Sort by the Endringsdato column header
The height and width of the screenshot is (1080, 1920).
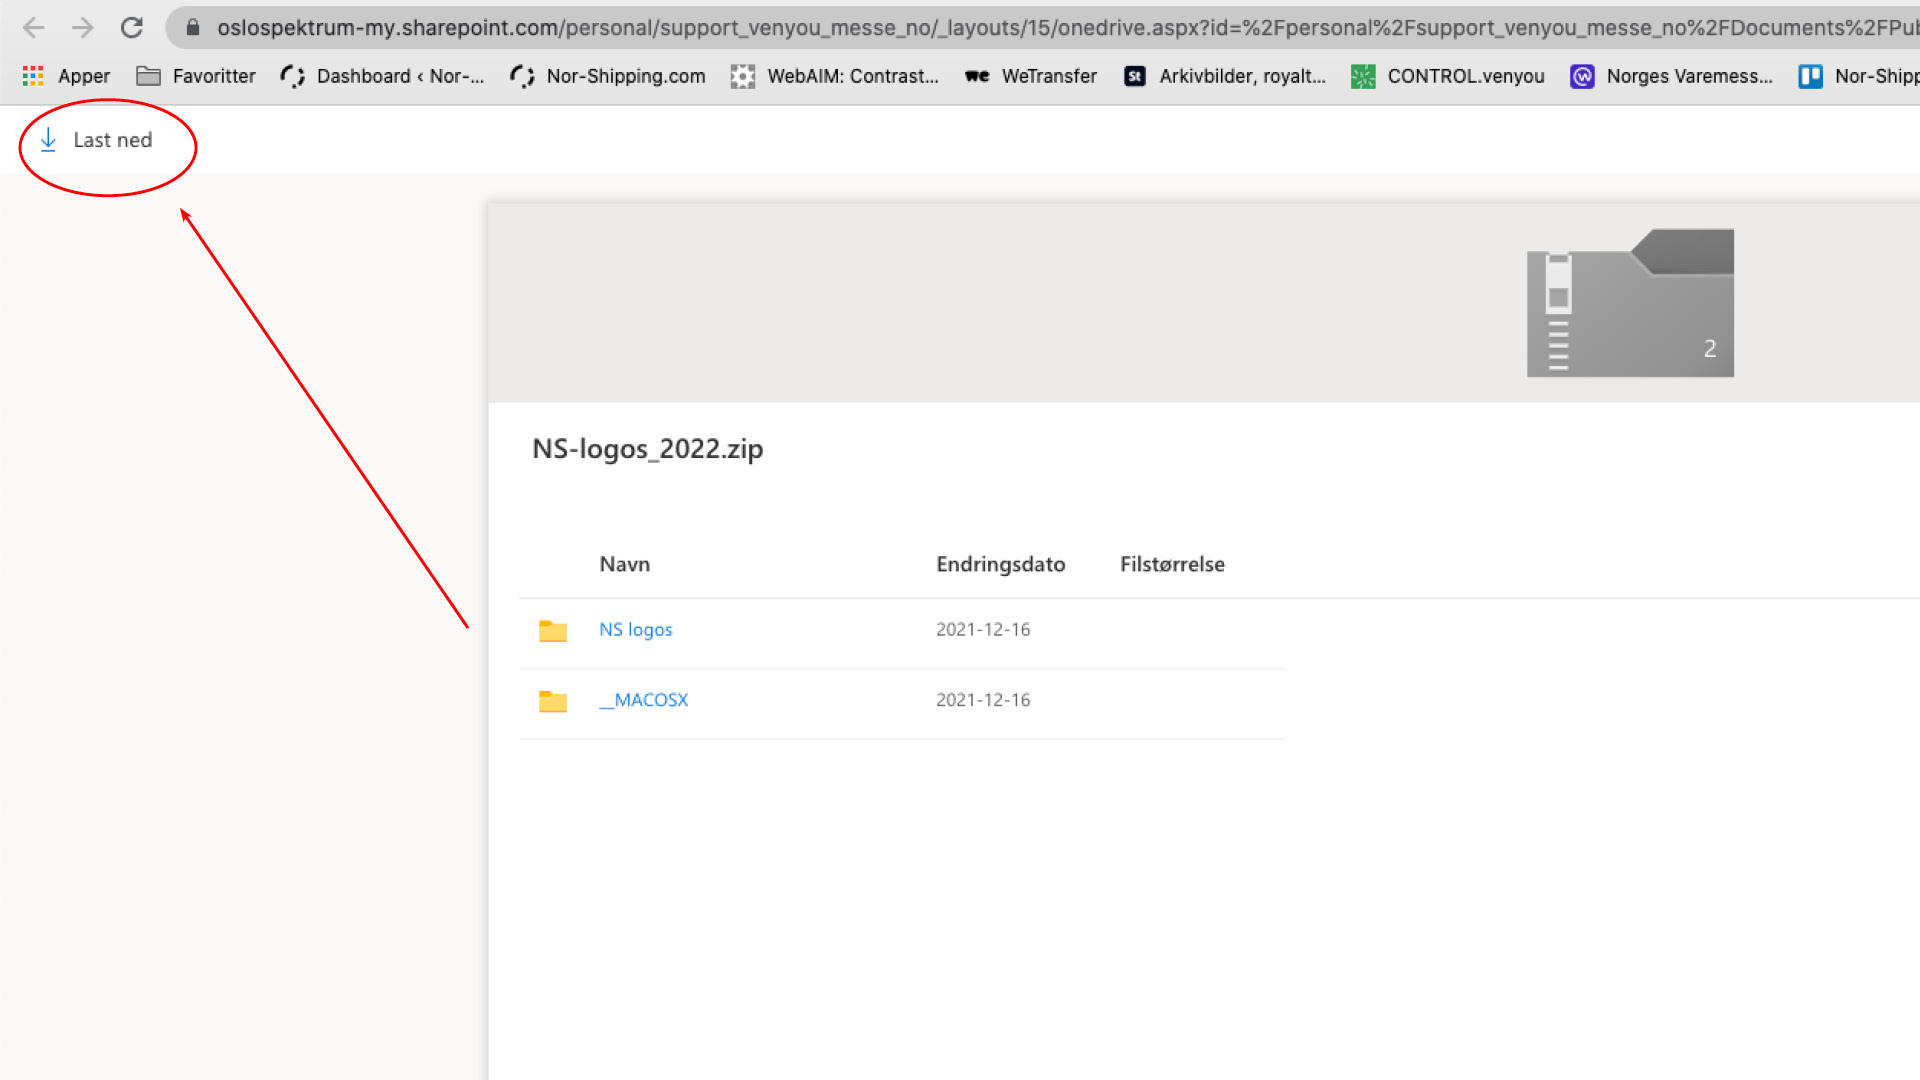pos(1000,564)
